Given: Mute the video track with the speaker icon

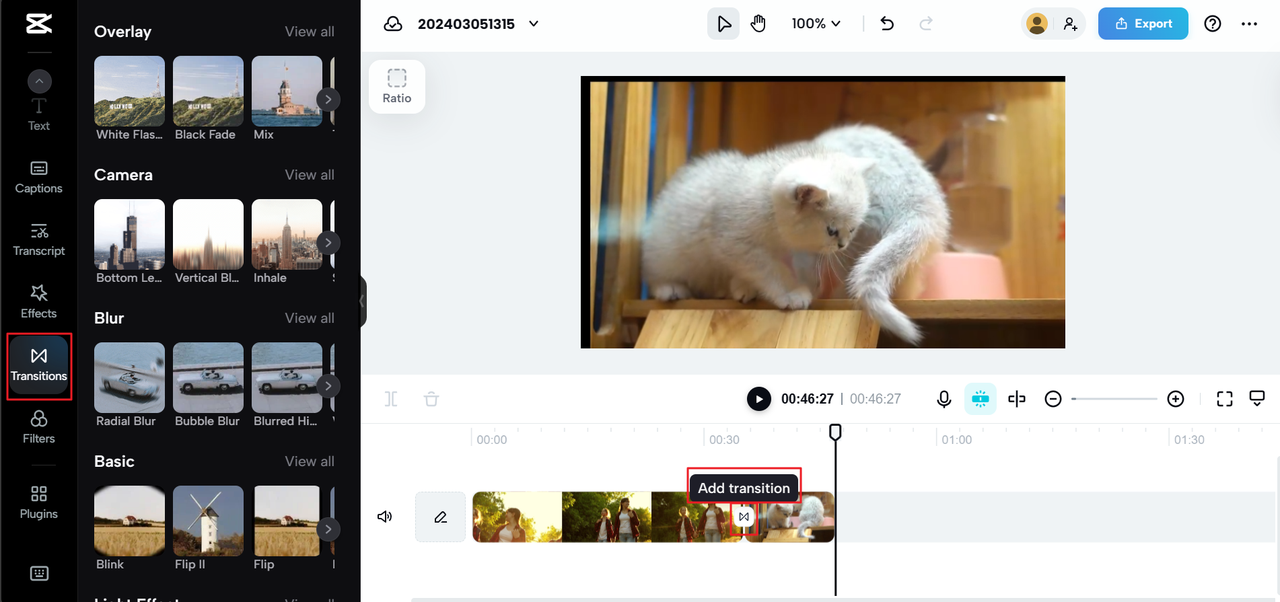Looking at the screenshot, I should (385, 516).
